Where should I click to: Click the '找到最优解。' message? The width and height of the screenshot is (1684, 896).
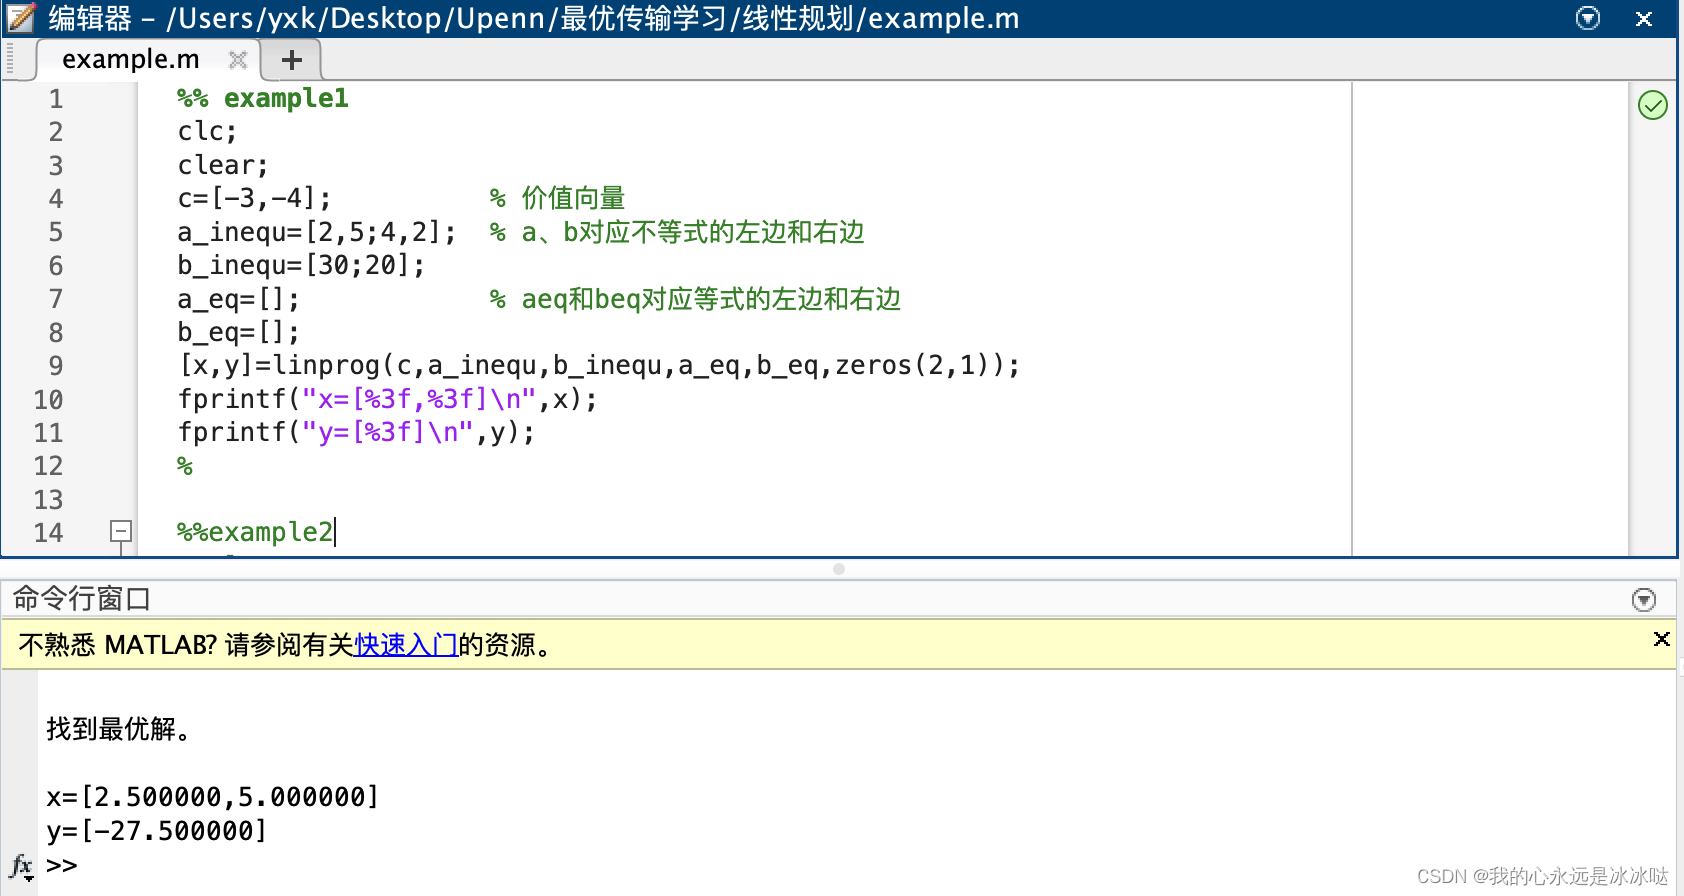(x=118, y=729)
